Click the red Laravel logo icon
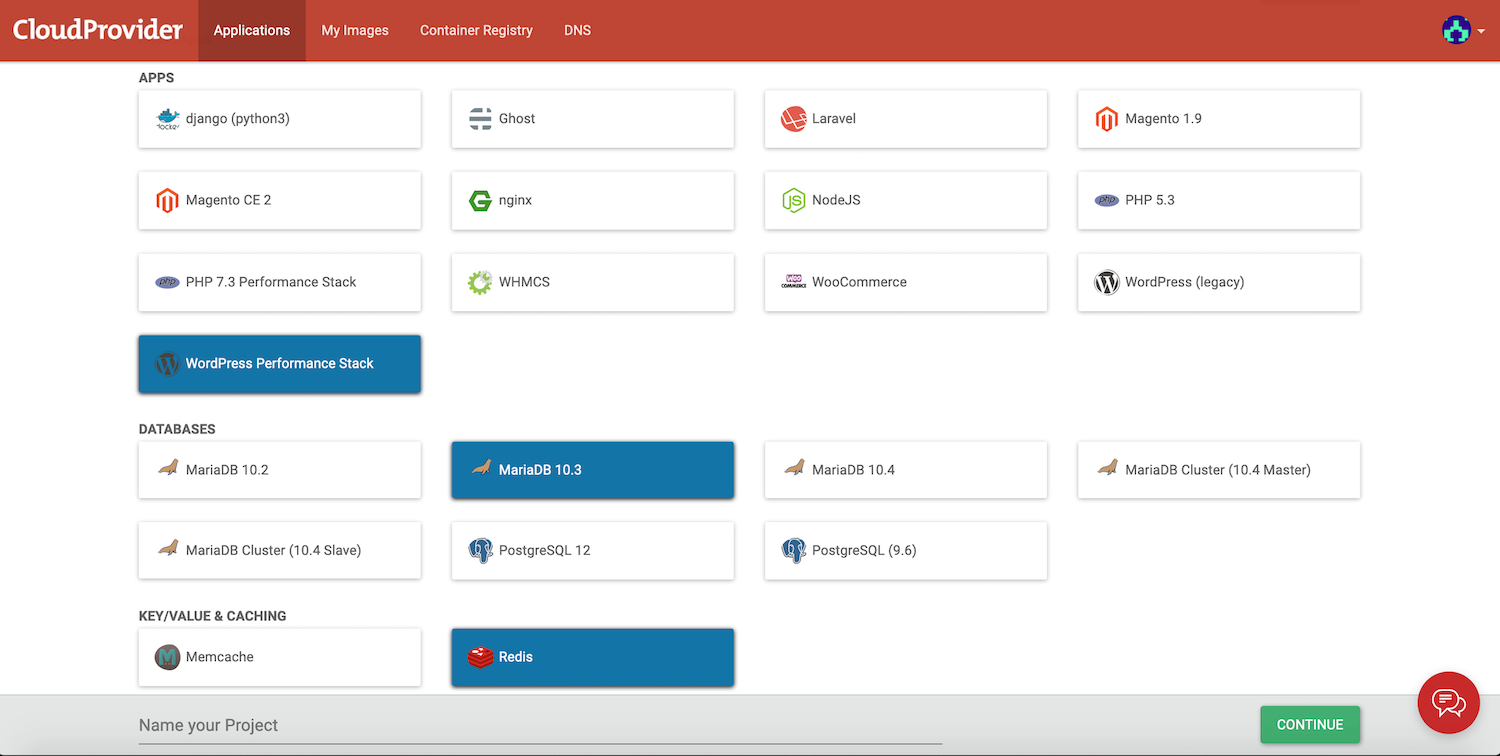The height and width of the screenshot is (756, 1500). 793,119
